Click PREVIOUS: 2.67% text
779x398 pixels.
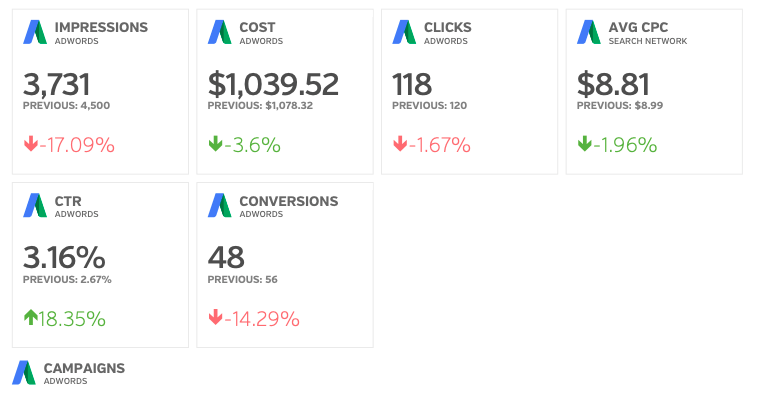pos(67,279)
